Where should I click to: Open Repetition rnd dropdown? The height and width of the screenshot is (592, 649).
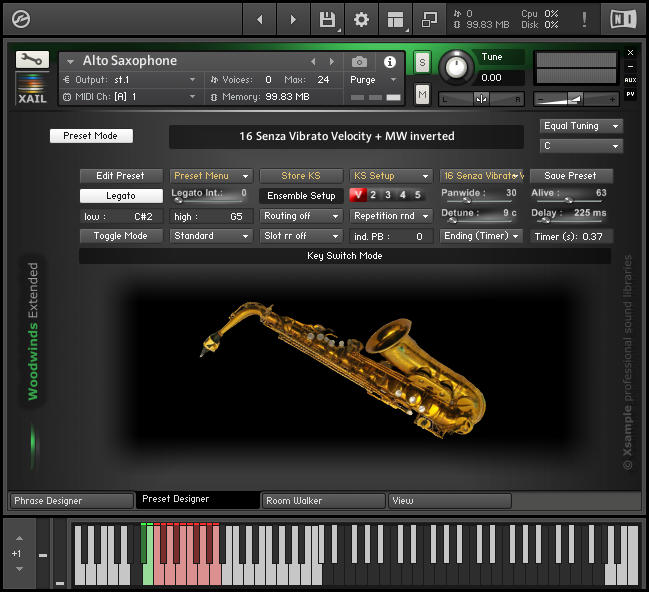coord(391,216)
